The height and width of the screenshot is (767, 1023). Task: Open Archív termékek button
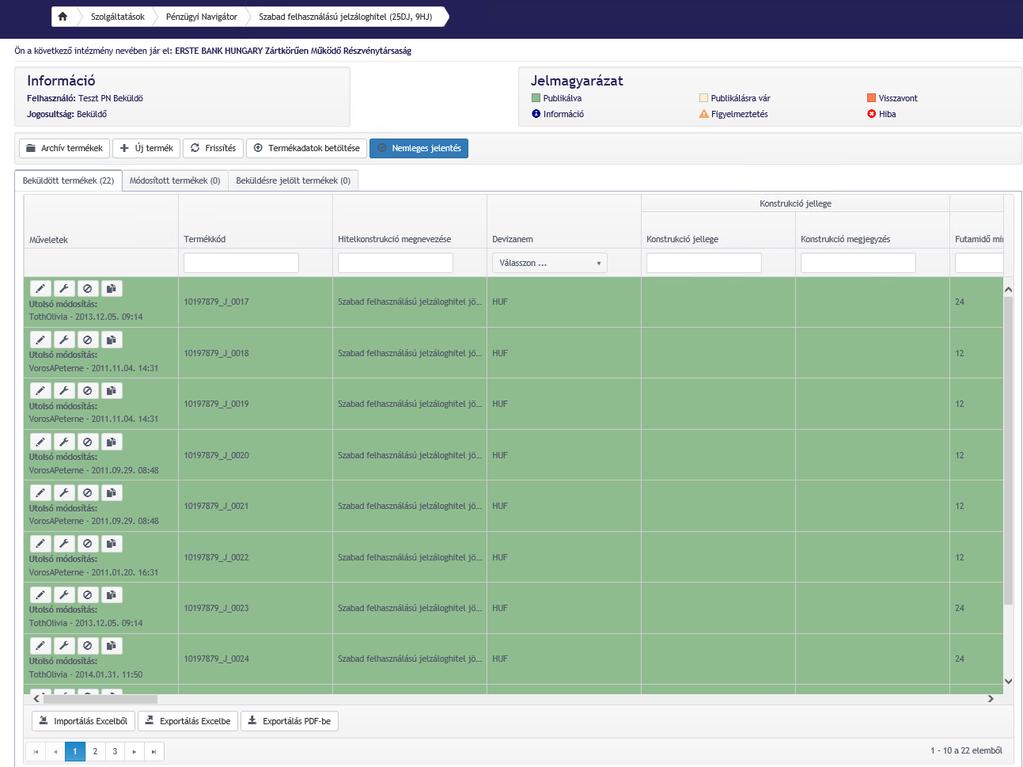(x=64, y=148)
